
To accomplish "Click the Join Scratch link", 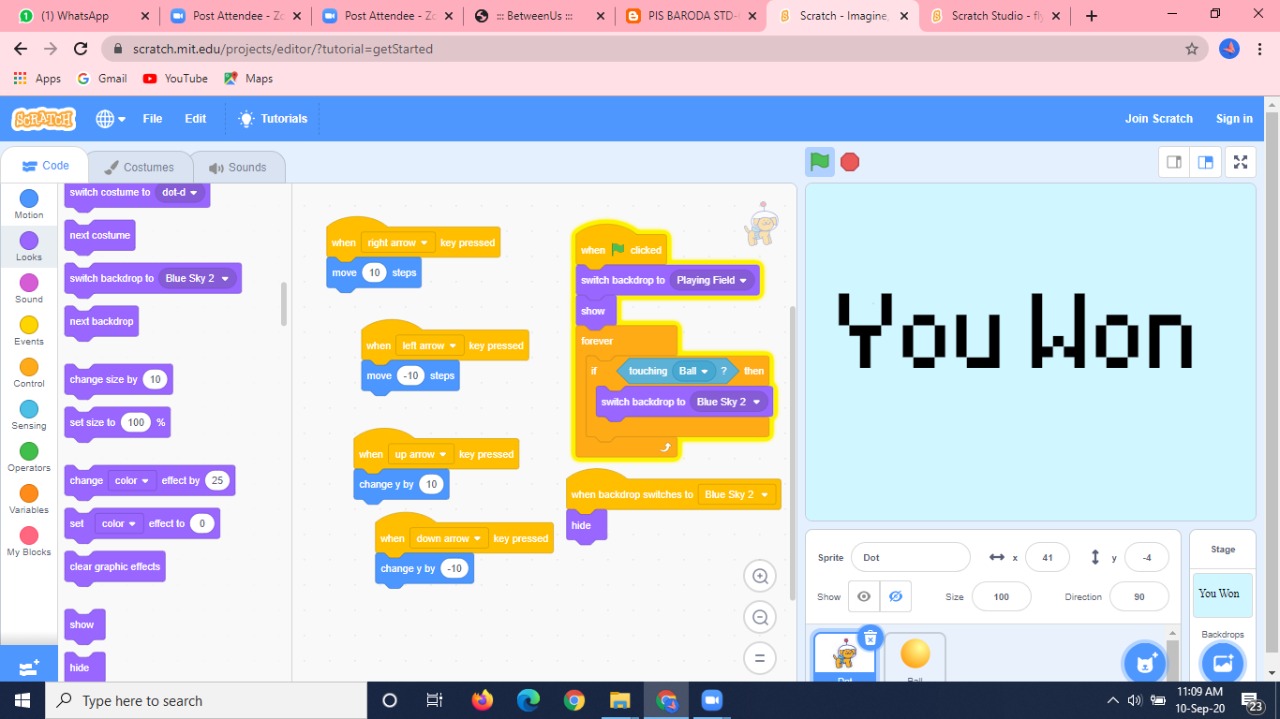I will tap(1159, 118).
